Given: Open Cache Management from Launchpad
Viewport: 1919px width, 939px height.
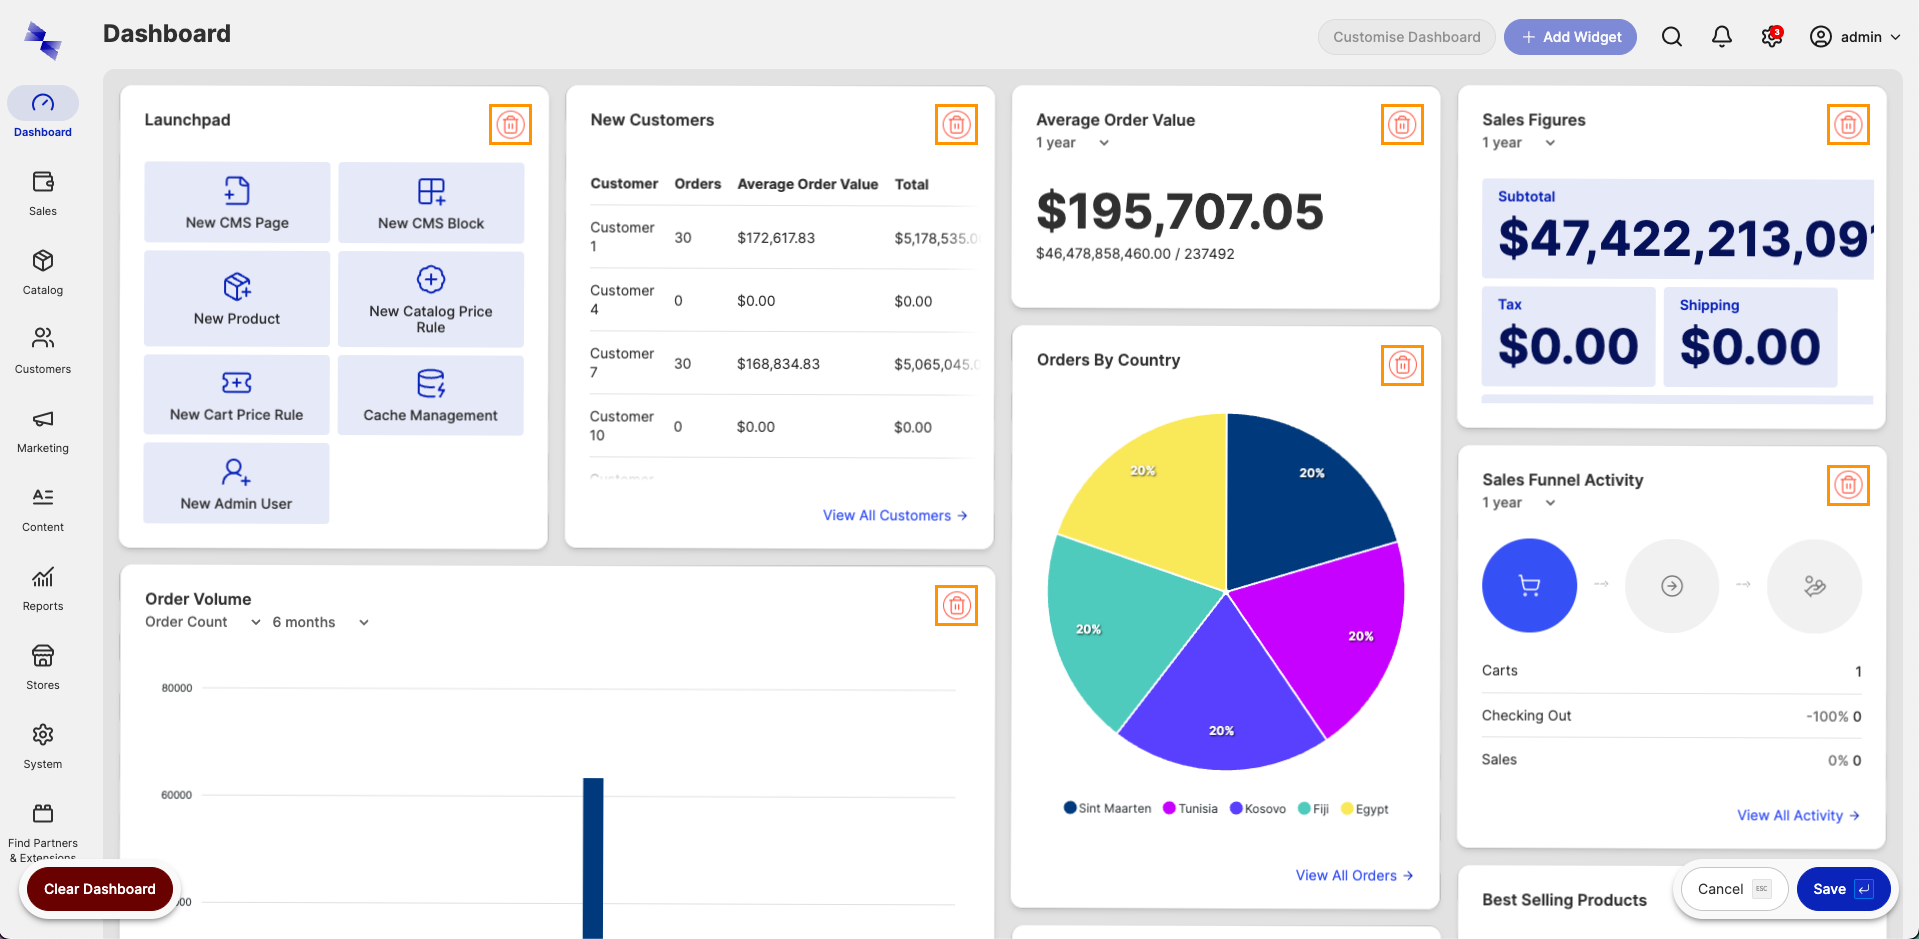Looking at the screenshot, I should [430, 396].
